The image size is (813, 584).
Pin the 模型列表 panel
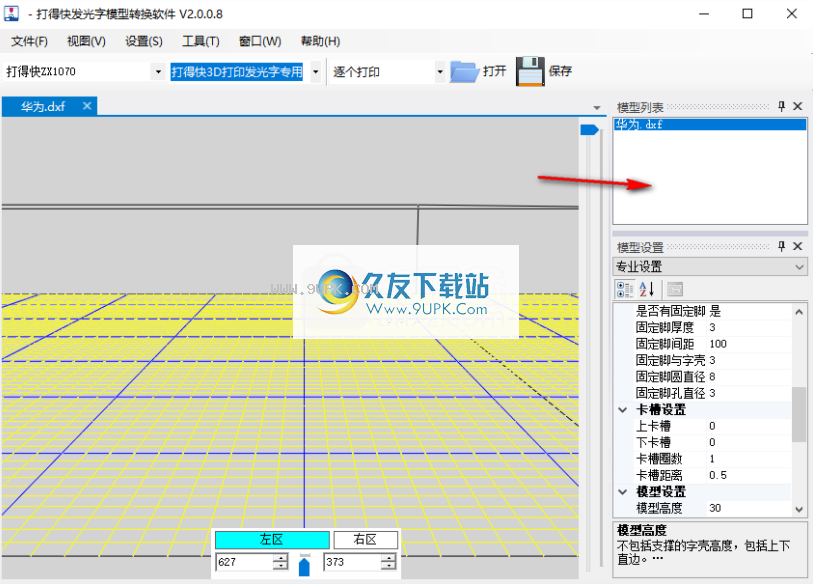click(781, 106)
